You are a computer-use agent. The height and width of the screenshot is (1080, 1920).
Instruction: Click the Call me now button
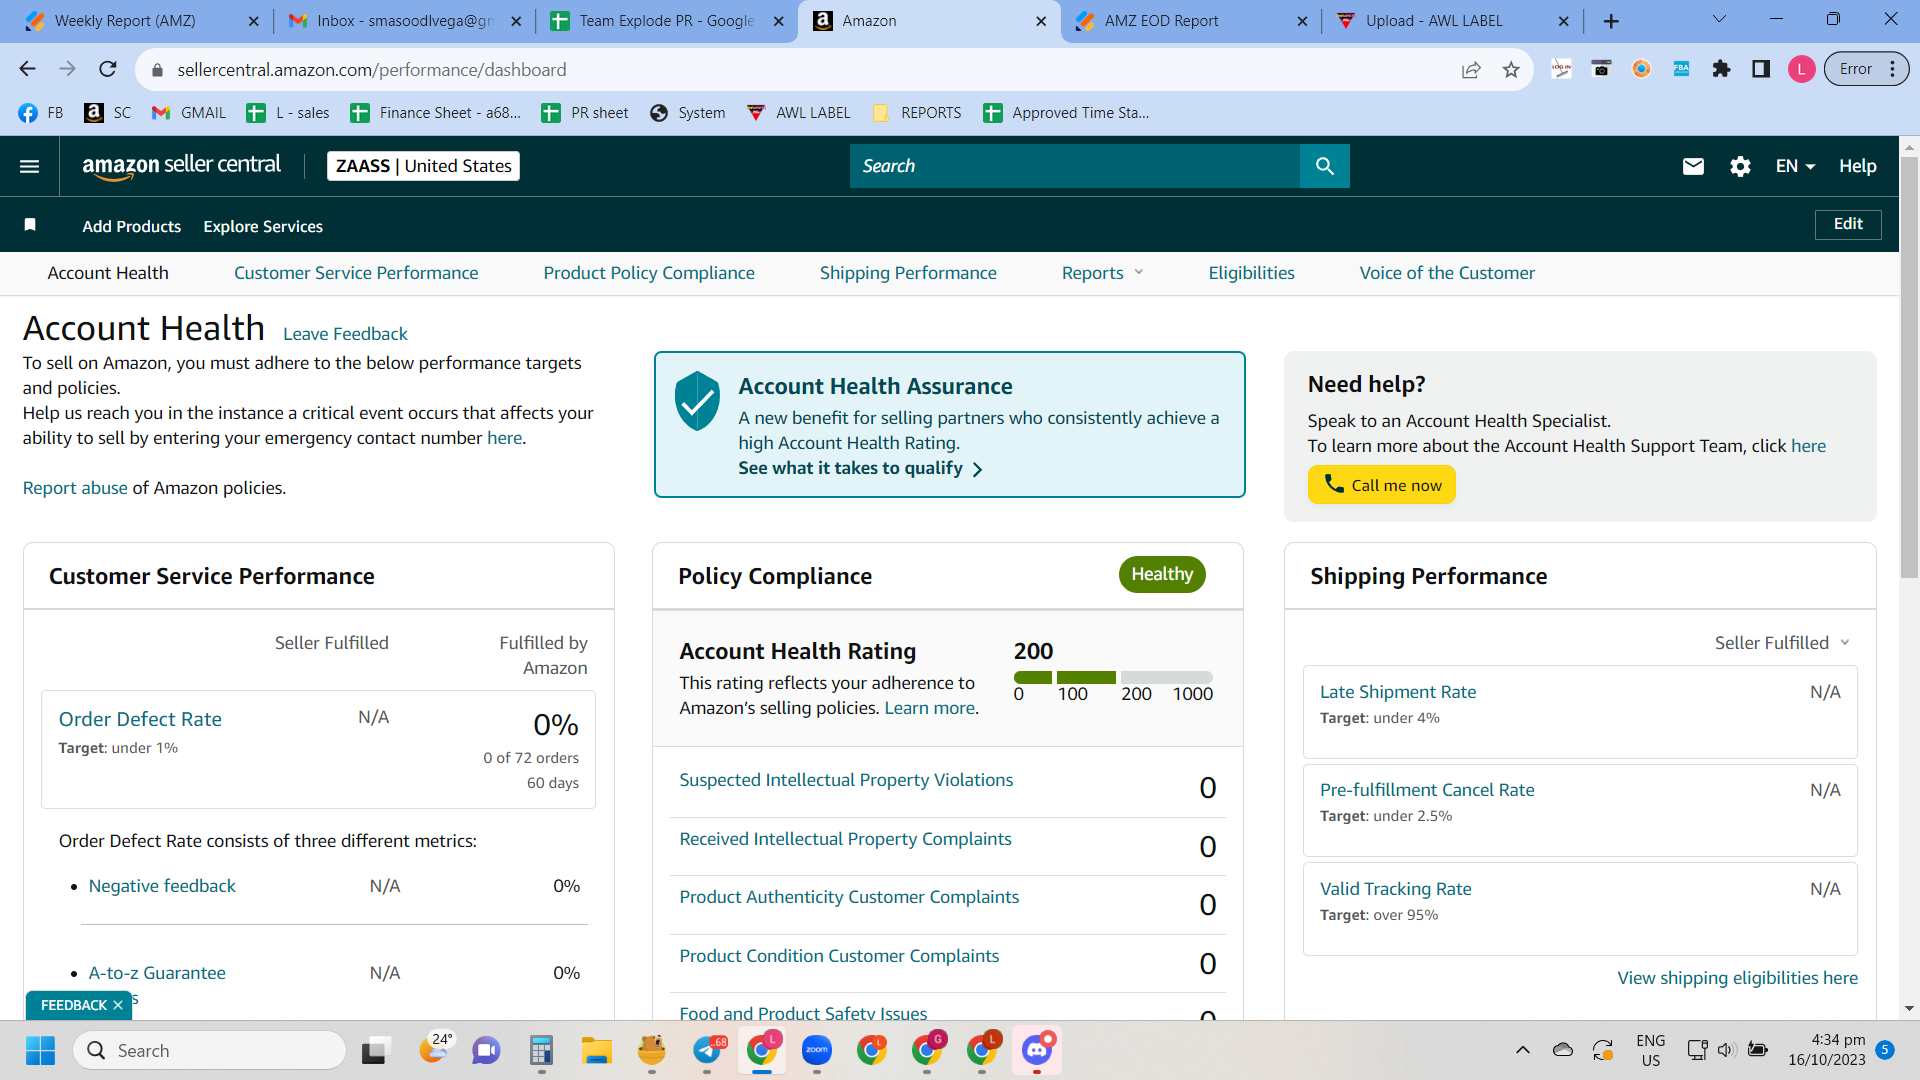click(x=1381, y=485)
